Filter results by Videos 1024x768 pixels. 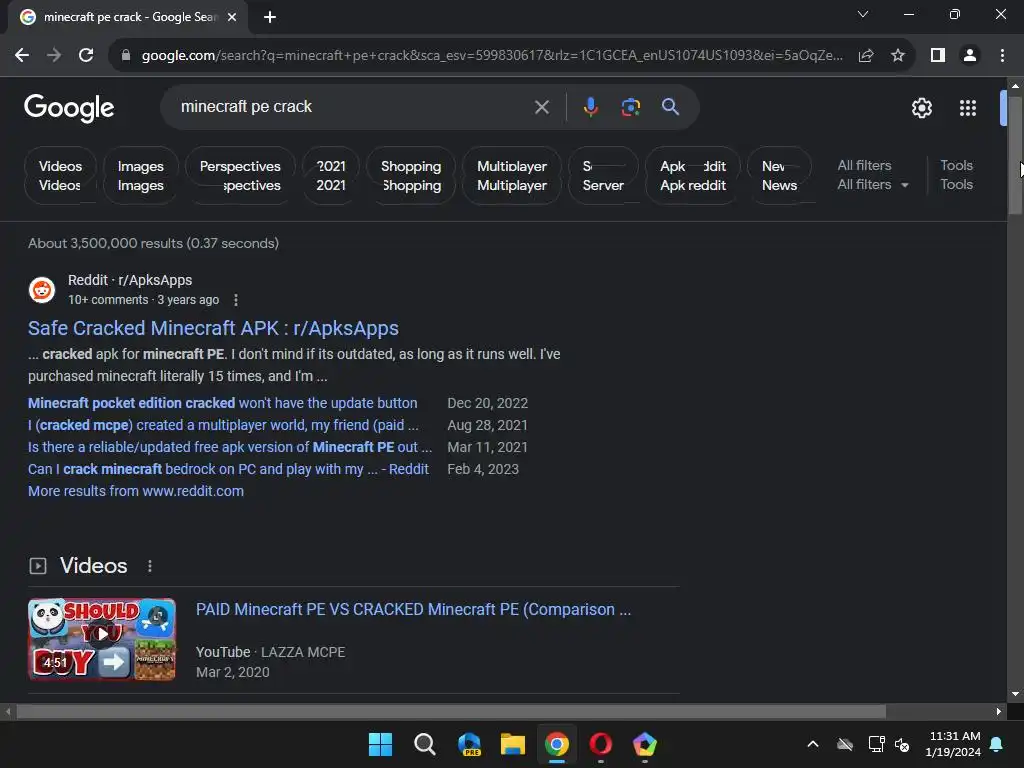point(60,176)
